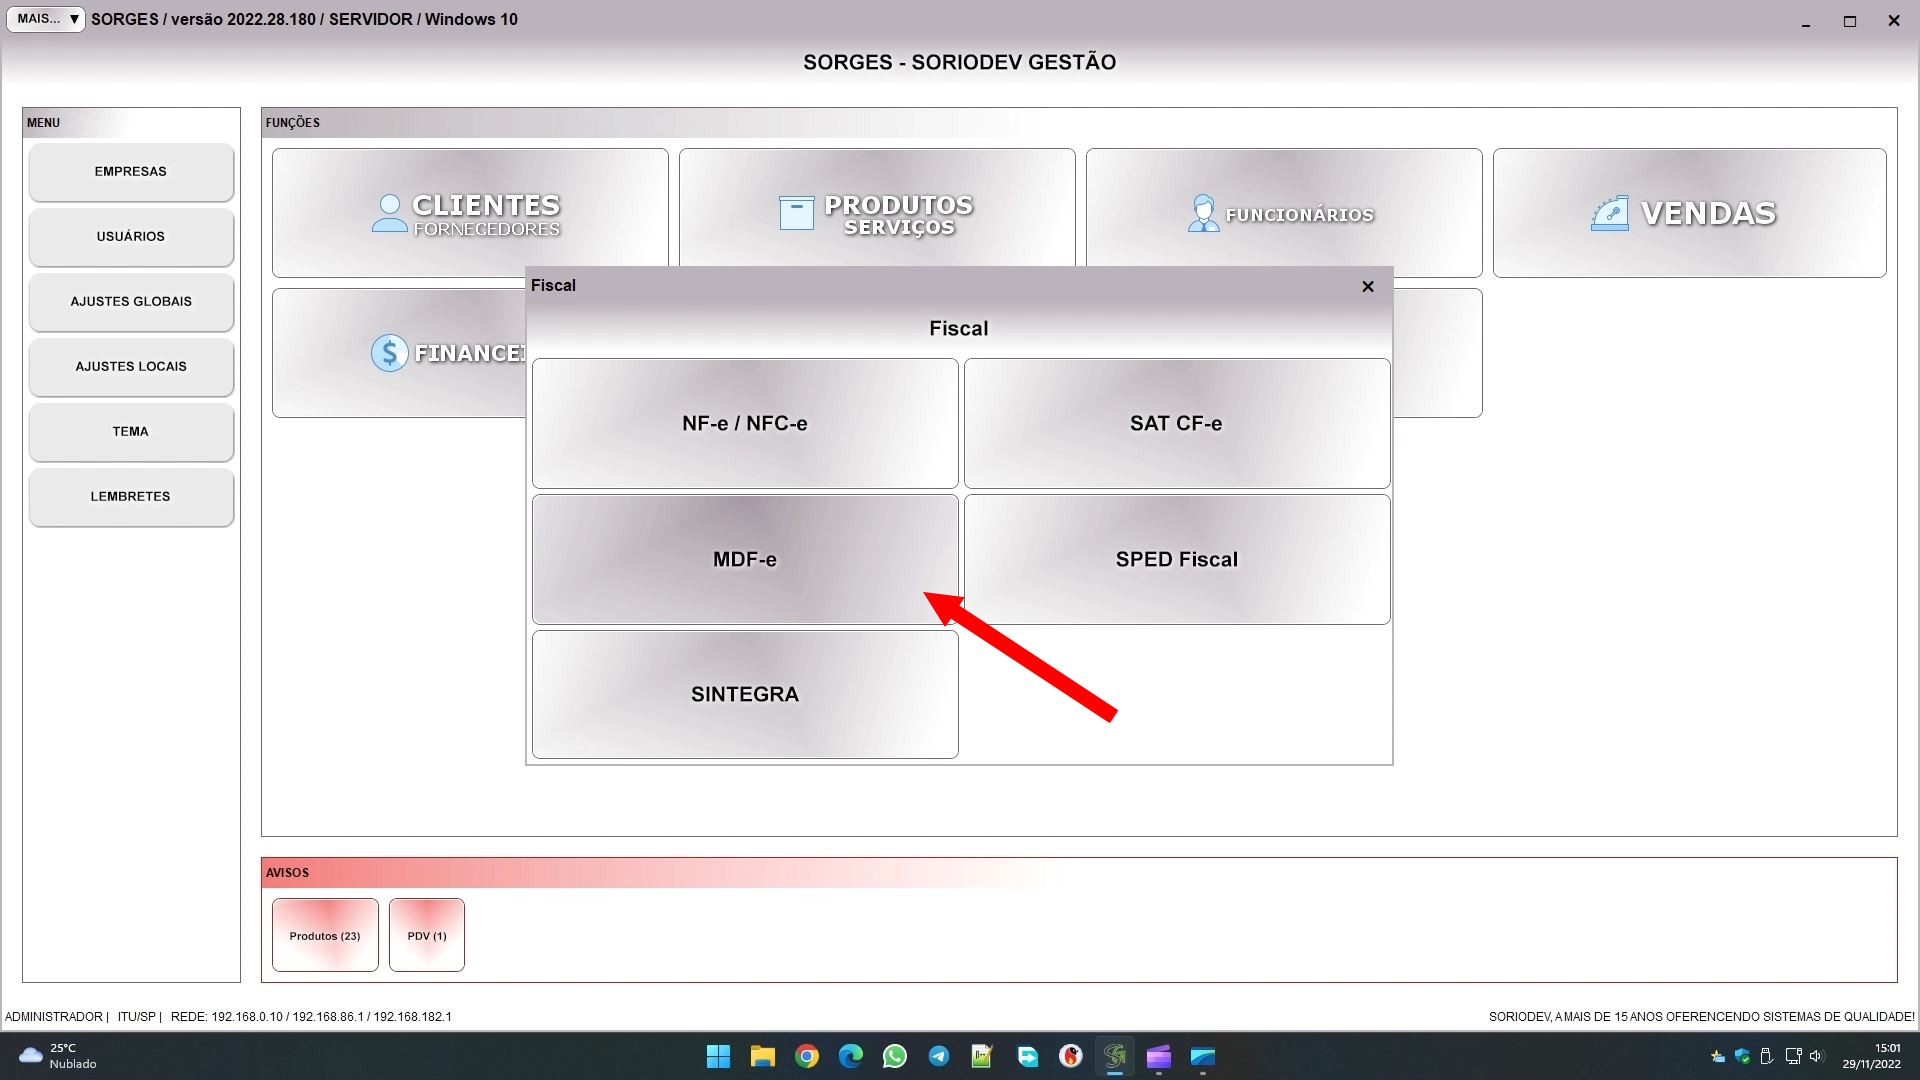This screenshot has height=1080, width=1920.
Task: Open the green notepad editor taskbar icon
Action: coord(982,1057)
